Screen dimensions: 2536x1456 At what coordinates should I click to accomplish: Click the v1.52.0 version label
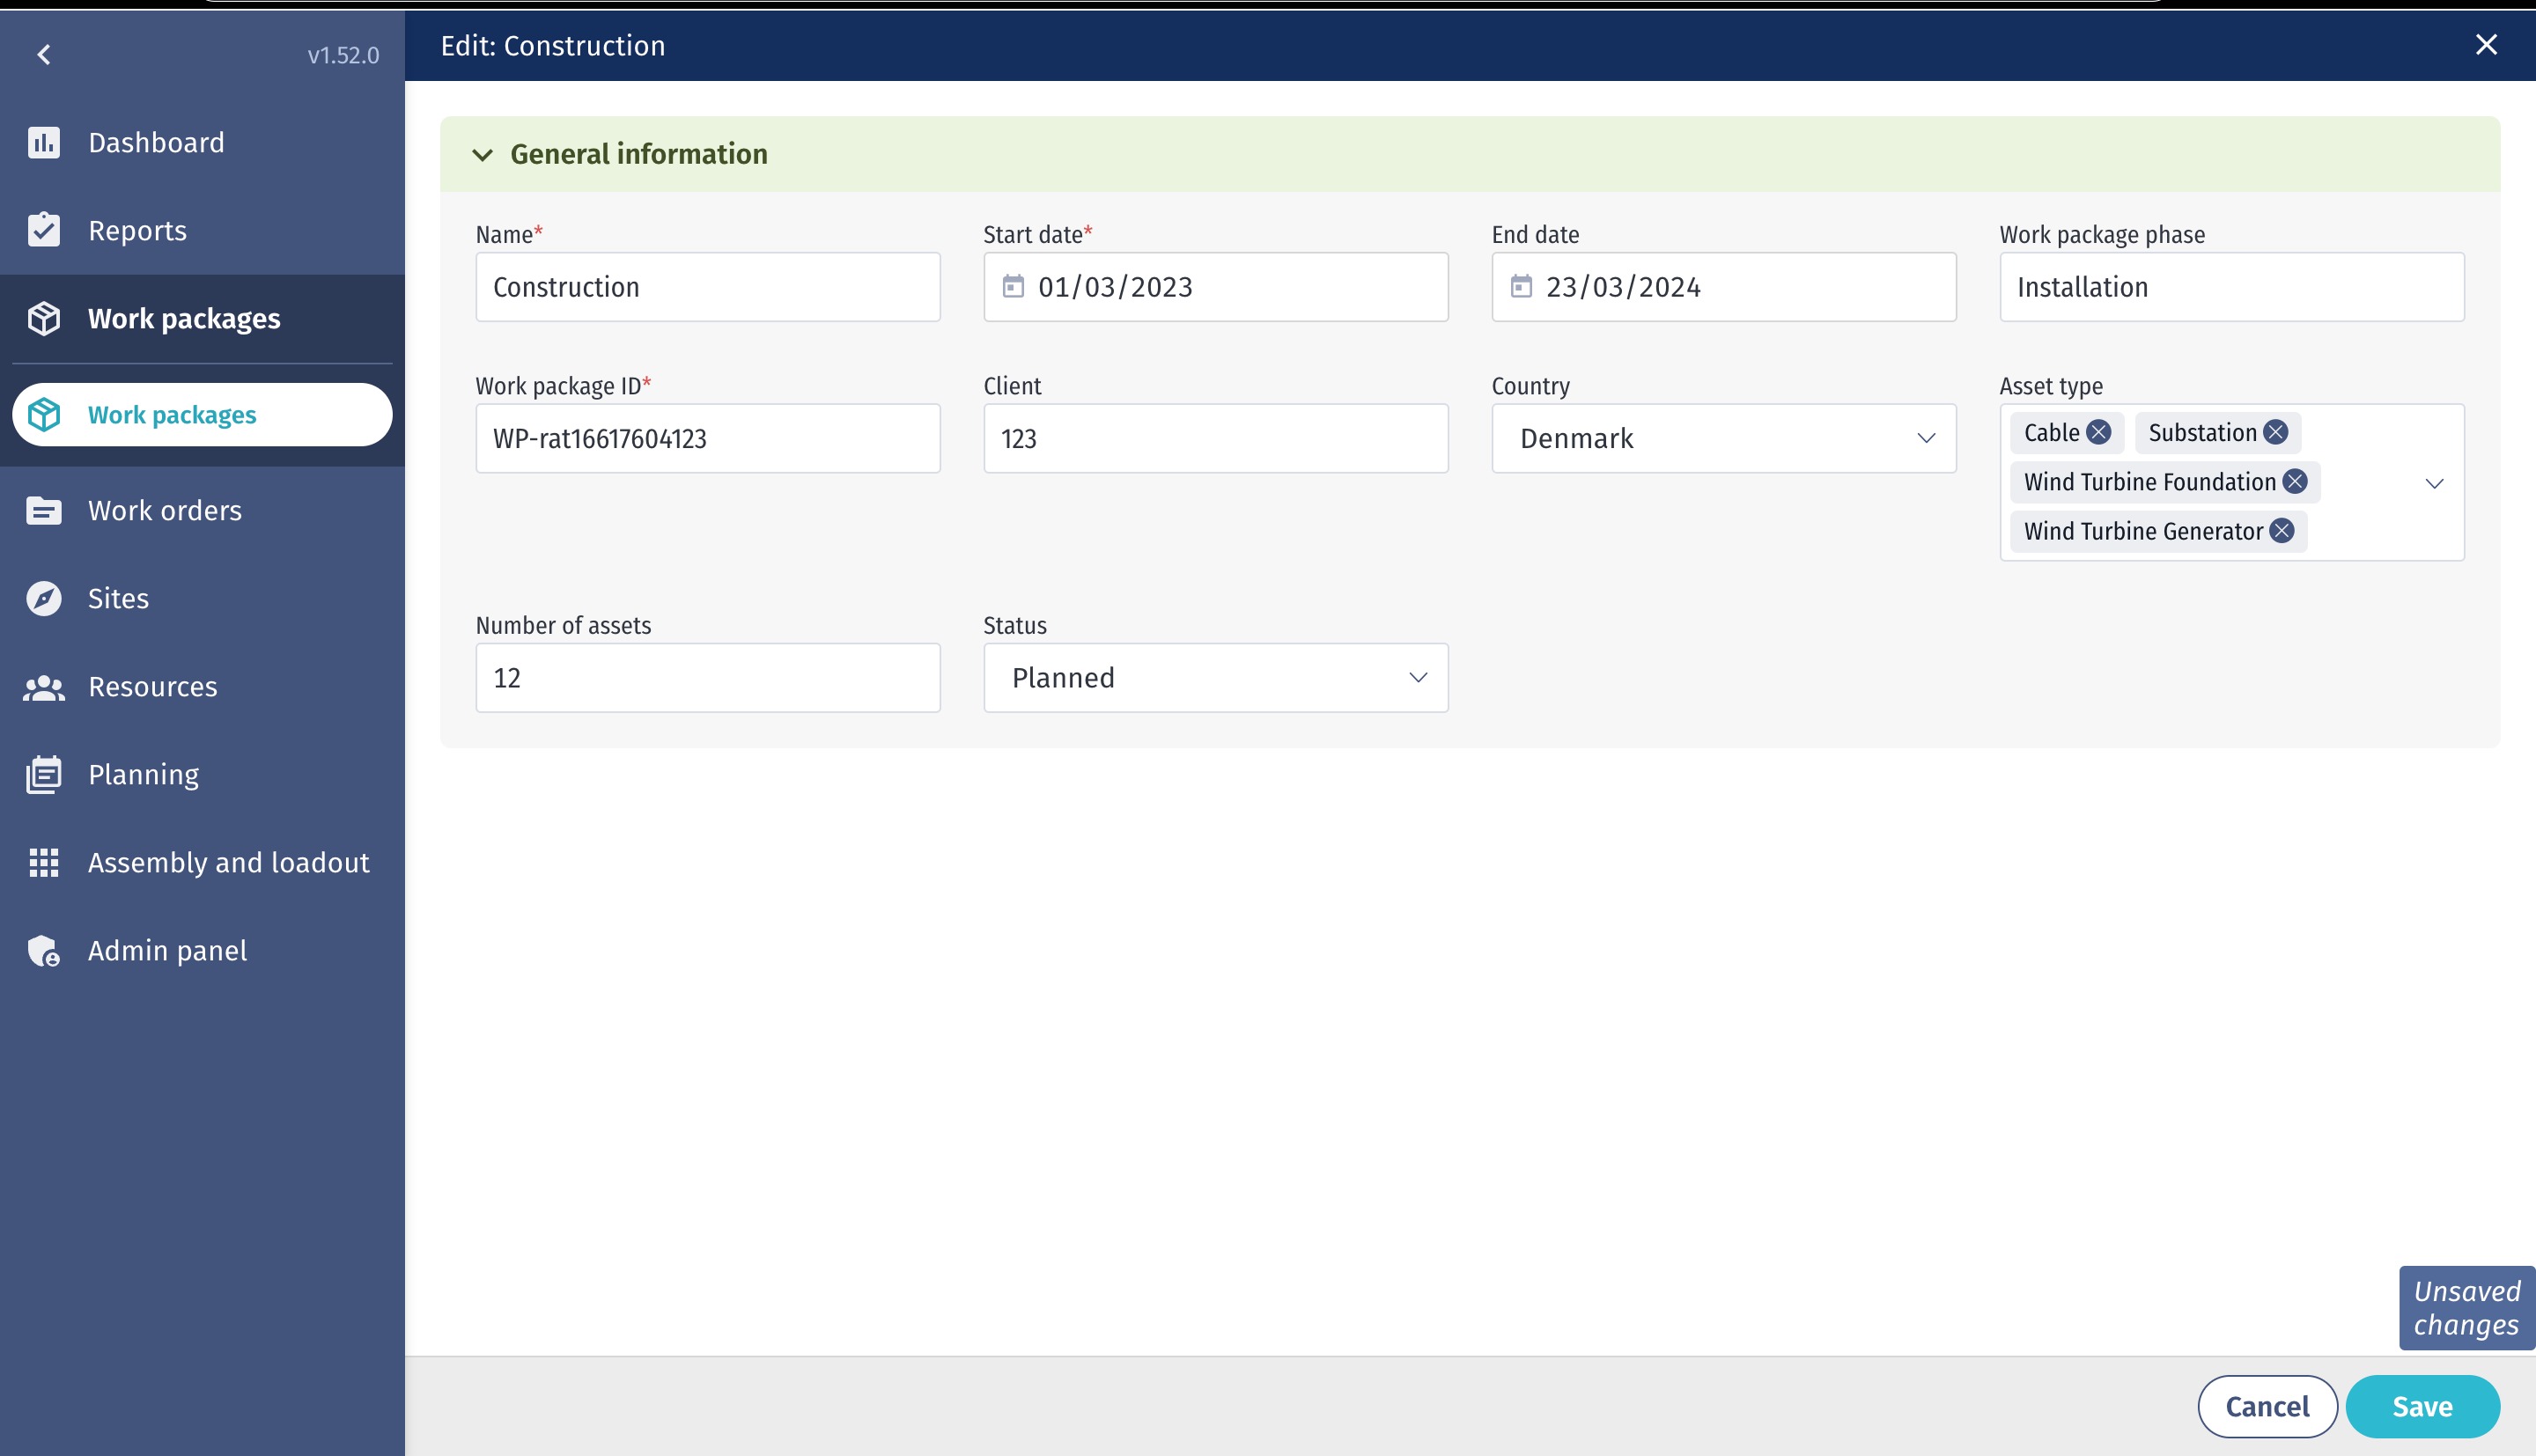(x=343, y=55)
